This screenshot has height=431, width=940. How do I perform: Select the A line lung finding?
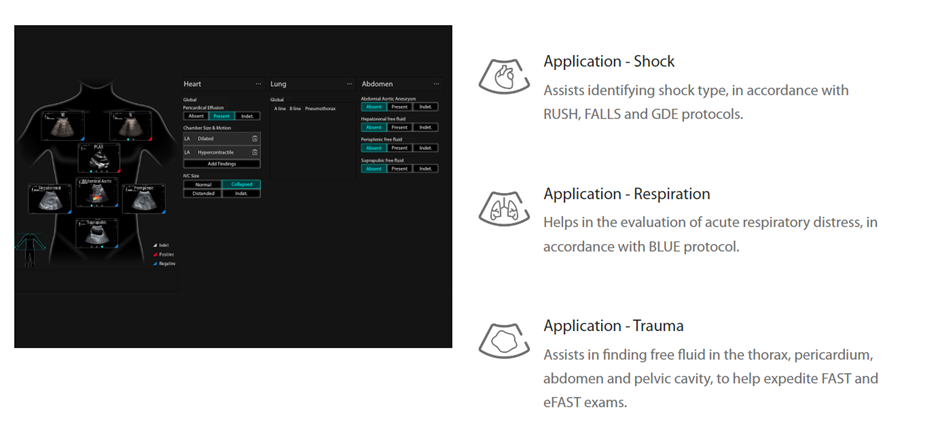click(x=280, y=108)
